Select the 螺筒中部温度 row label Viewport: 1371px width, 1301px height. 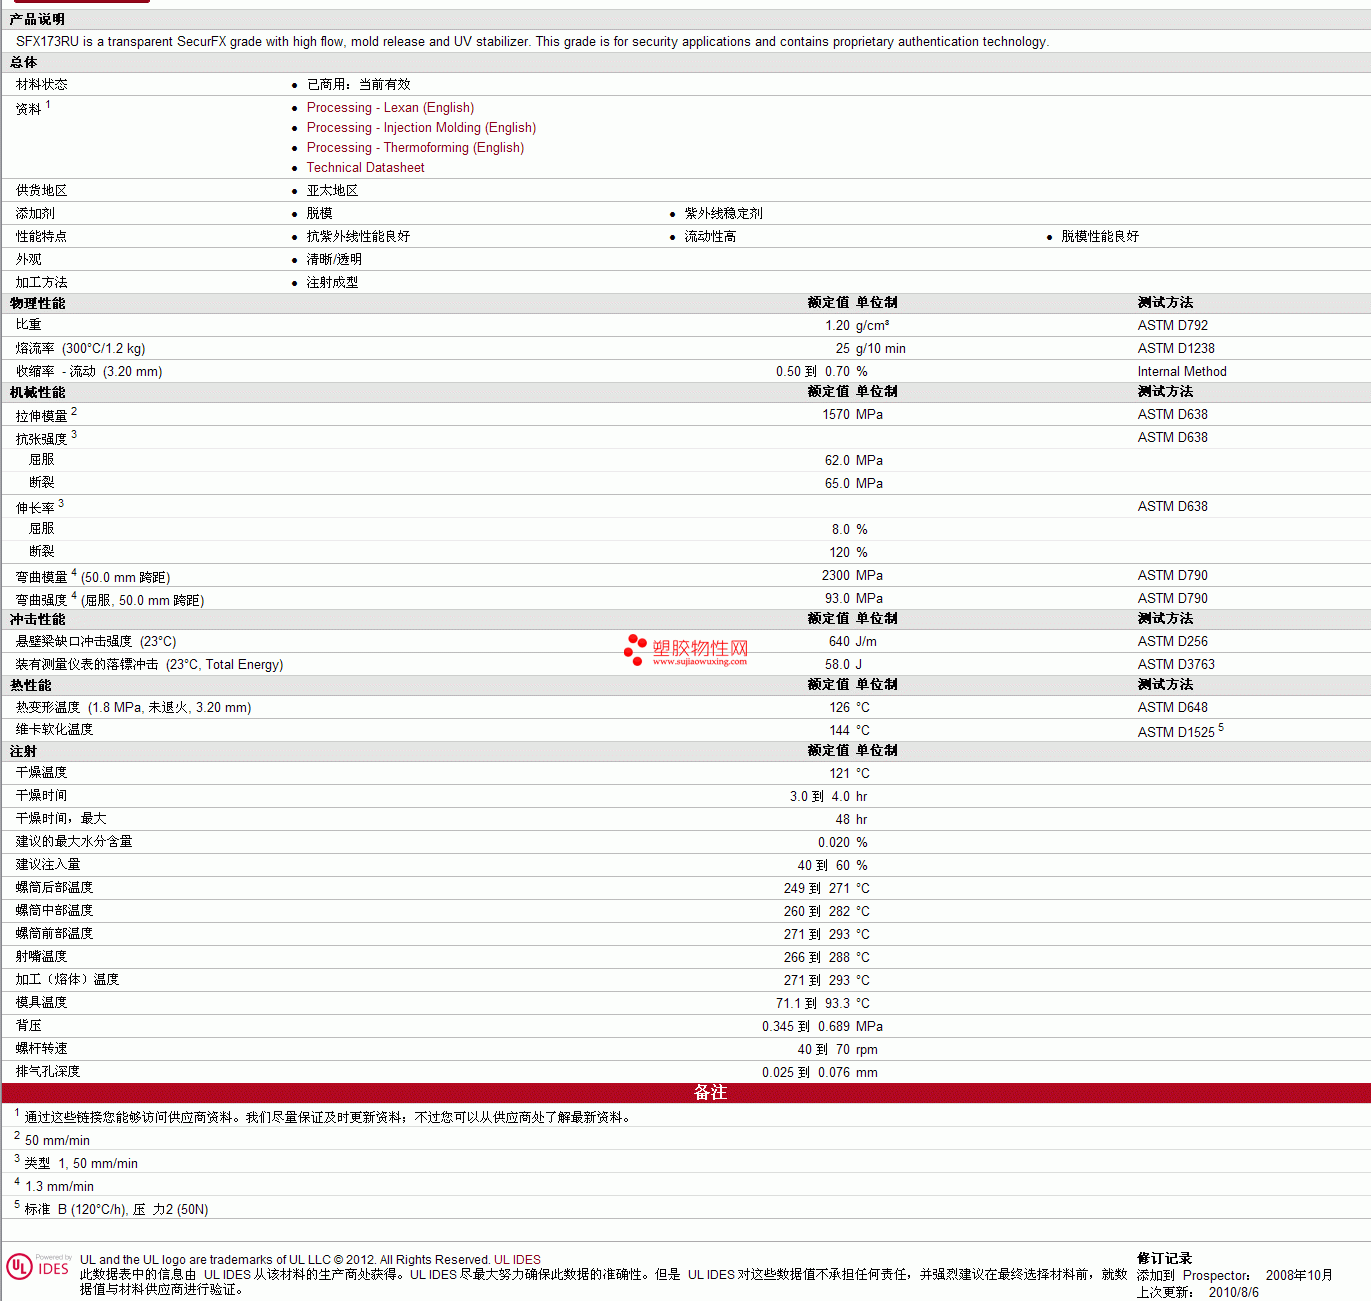point(55,911)
